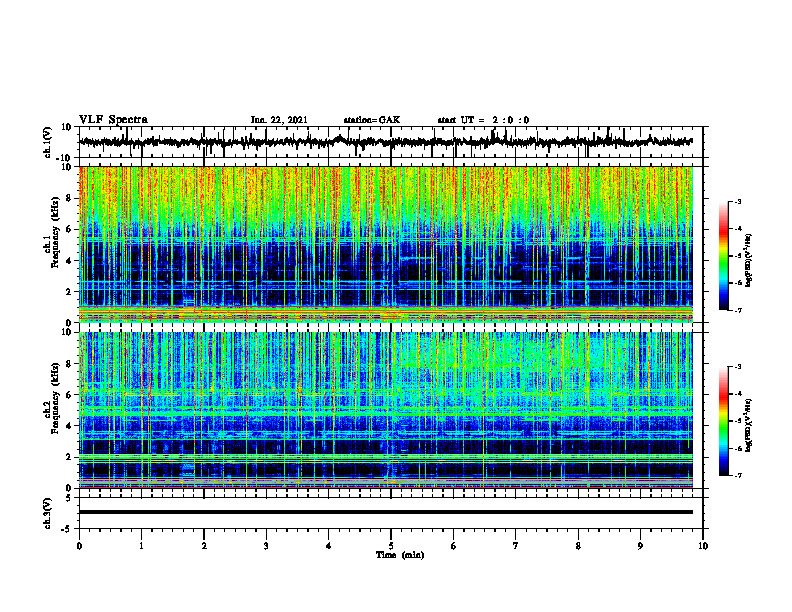Click time-axis tick label "2"

204,546
